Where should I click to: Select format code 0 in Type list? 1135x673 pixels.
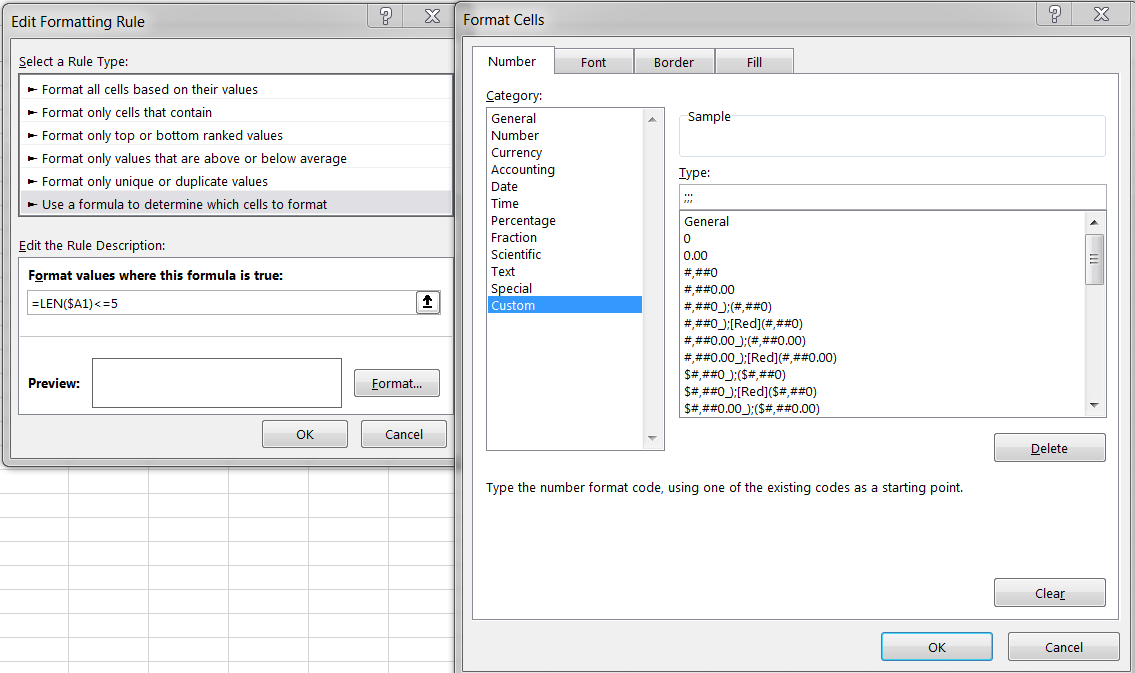[883, 239]
